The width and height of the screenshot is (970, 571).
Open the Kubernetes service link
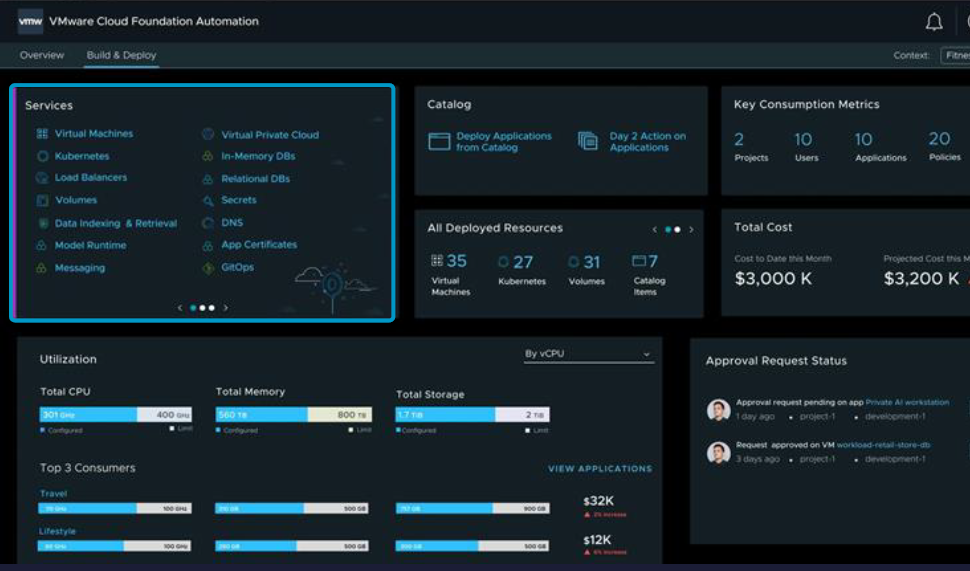coord(82,157)
